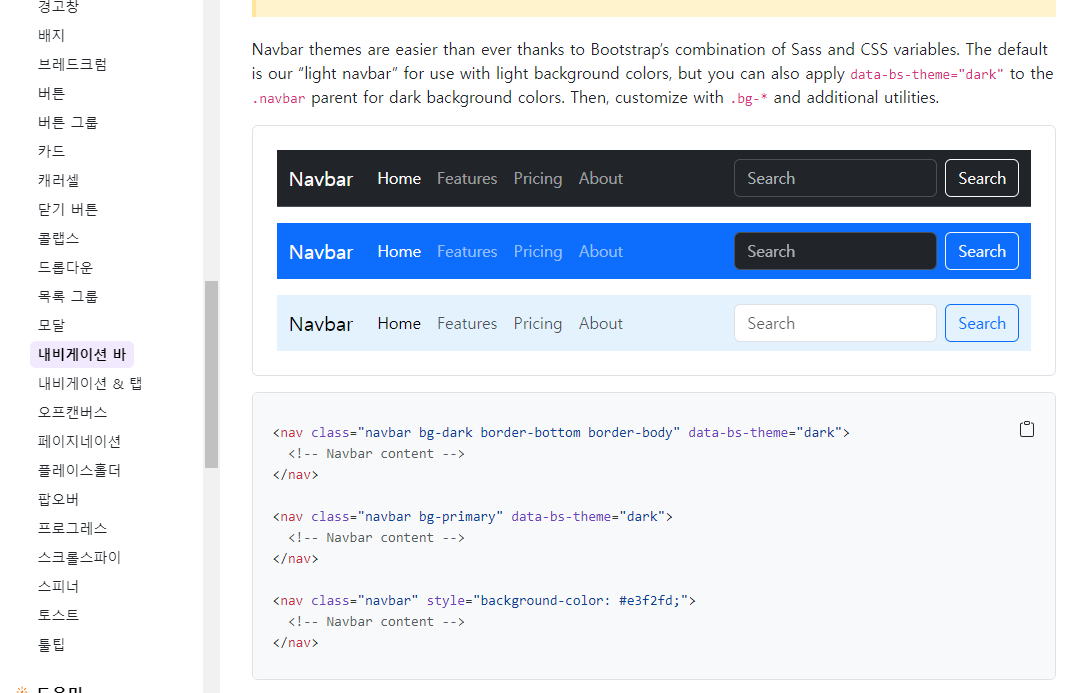Open 버튼 그룹 sidebar link
Screen dimensions: 1072x693
(68, 122)
